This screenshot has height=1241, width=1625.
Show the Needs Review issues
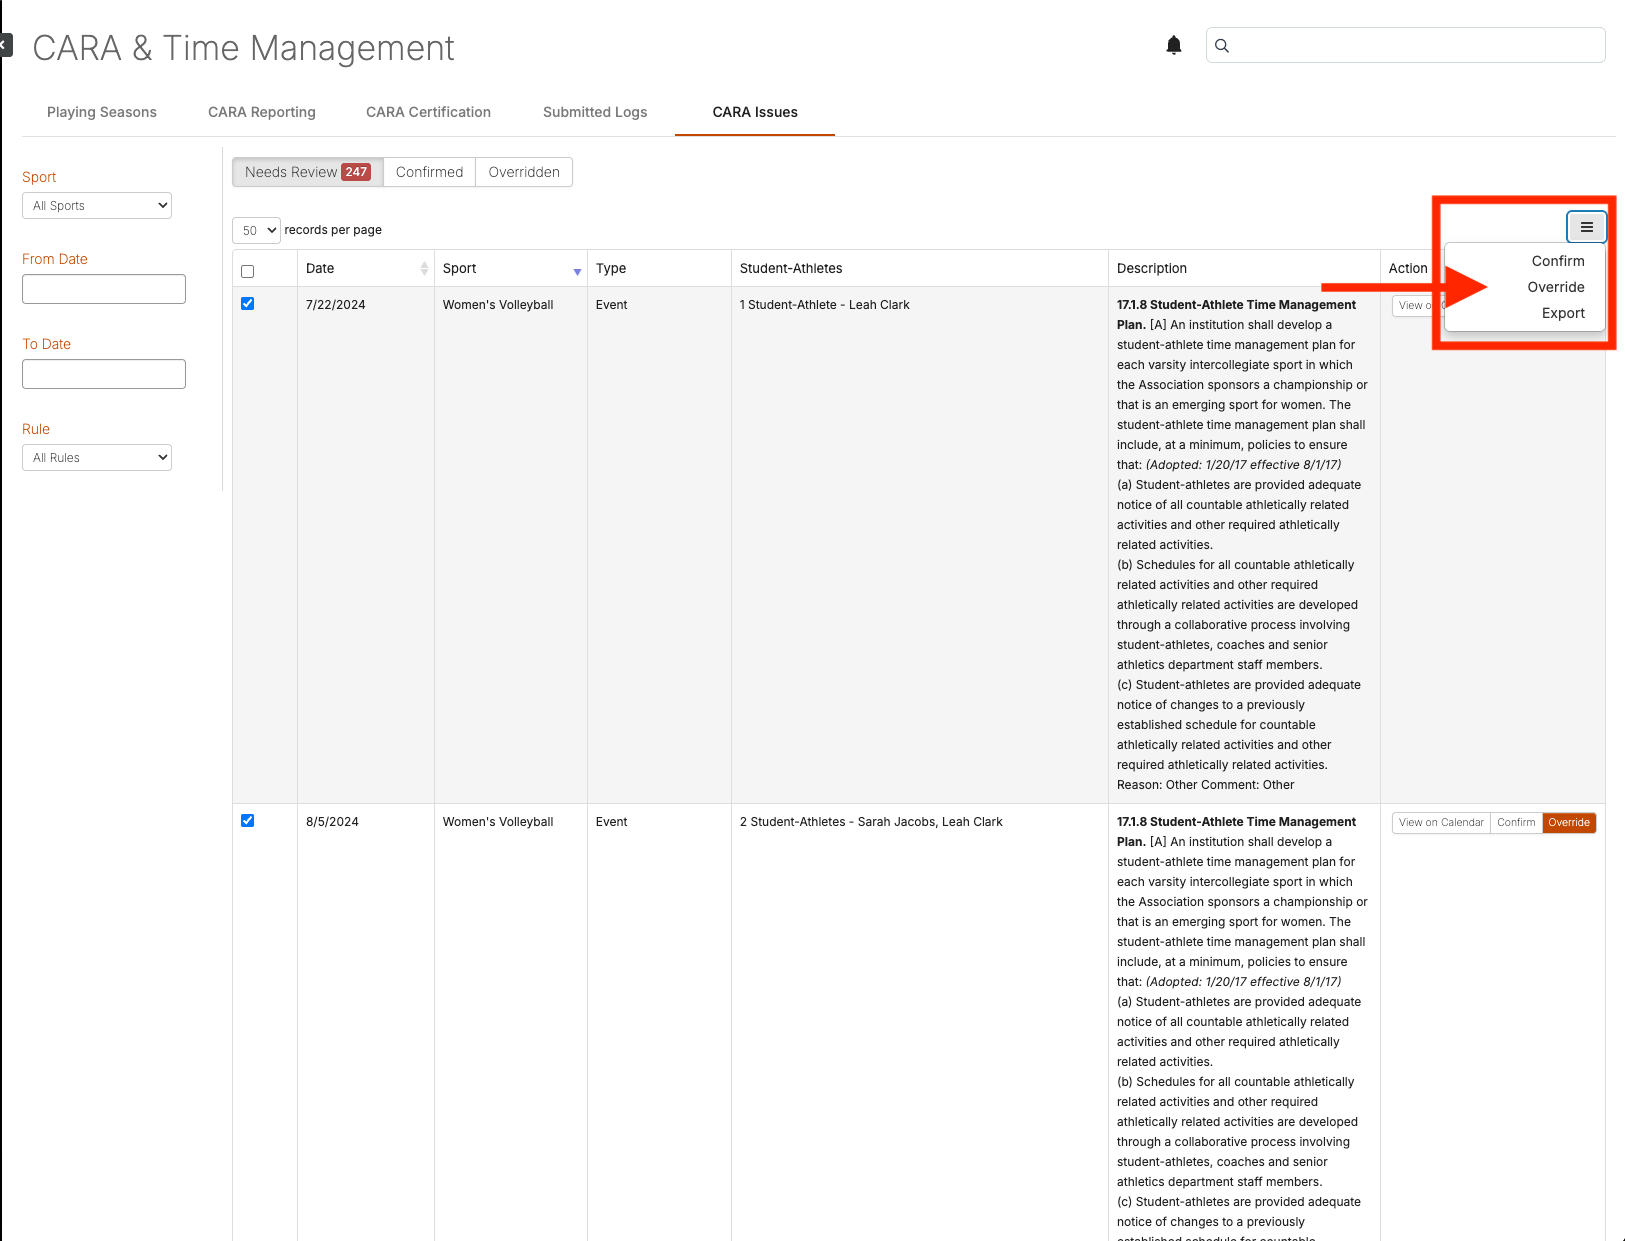pyautogui.click(x=308, y=172)
